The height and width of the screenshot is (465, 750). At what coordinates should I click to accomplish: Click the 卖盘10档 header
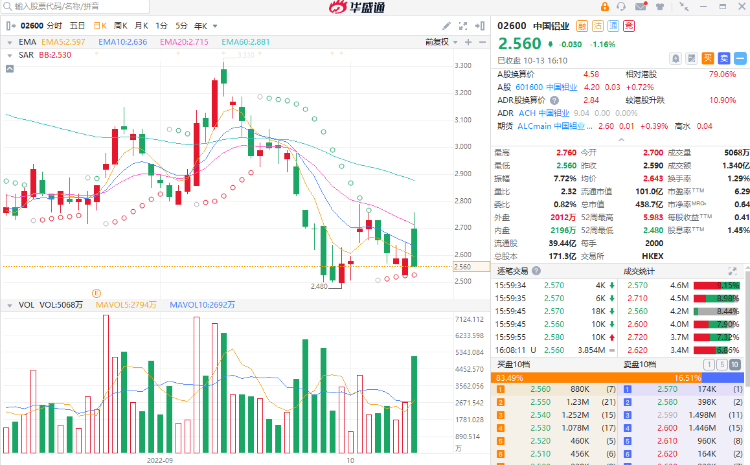pos(640,365)
